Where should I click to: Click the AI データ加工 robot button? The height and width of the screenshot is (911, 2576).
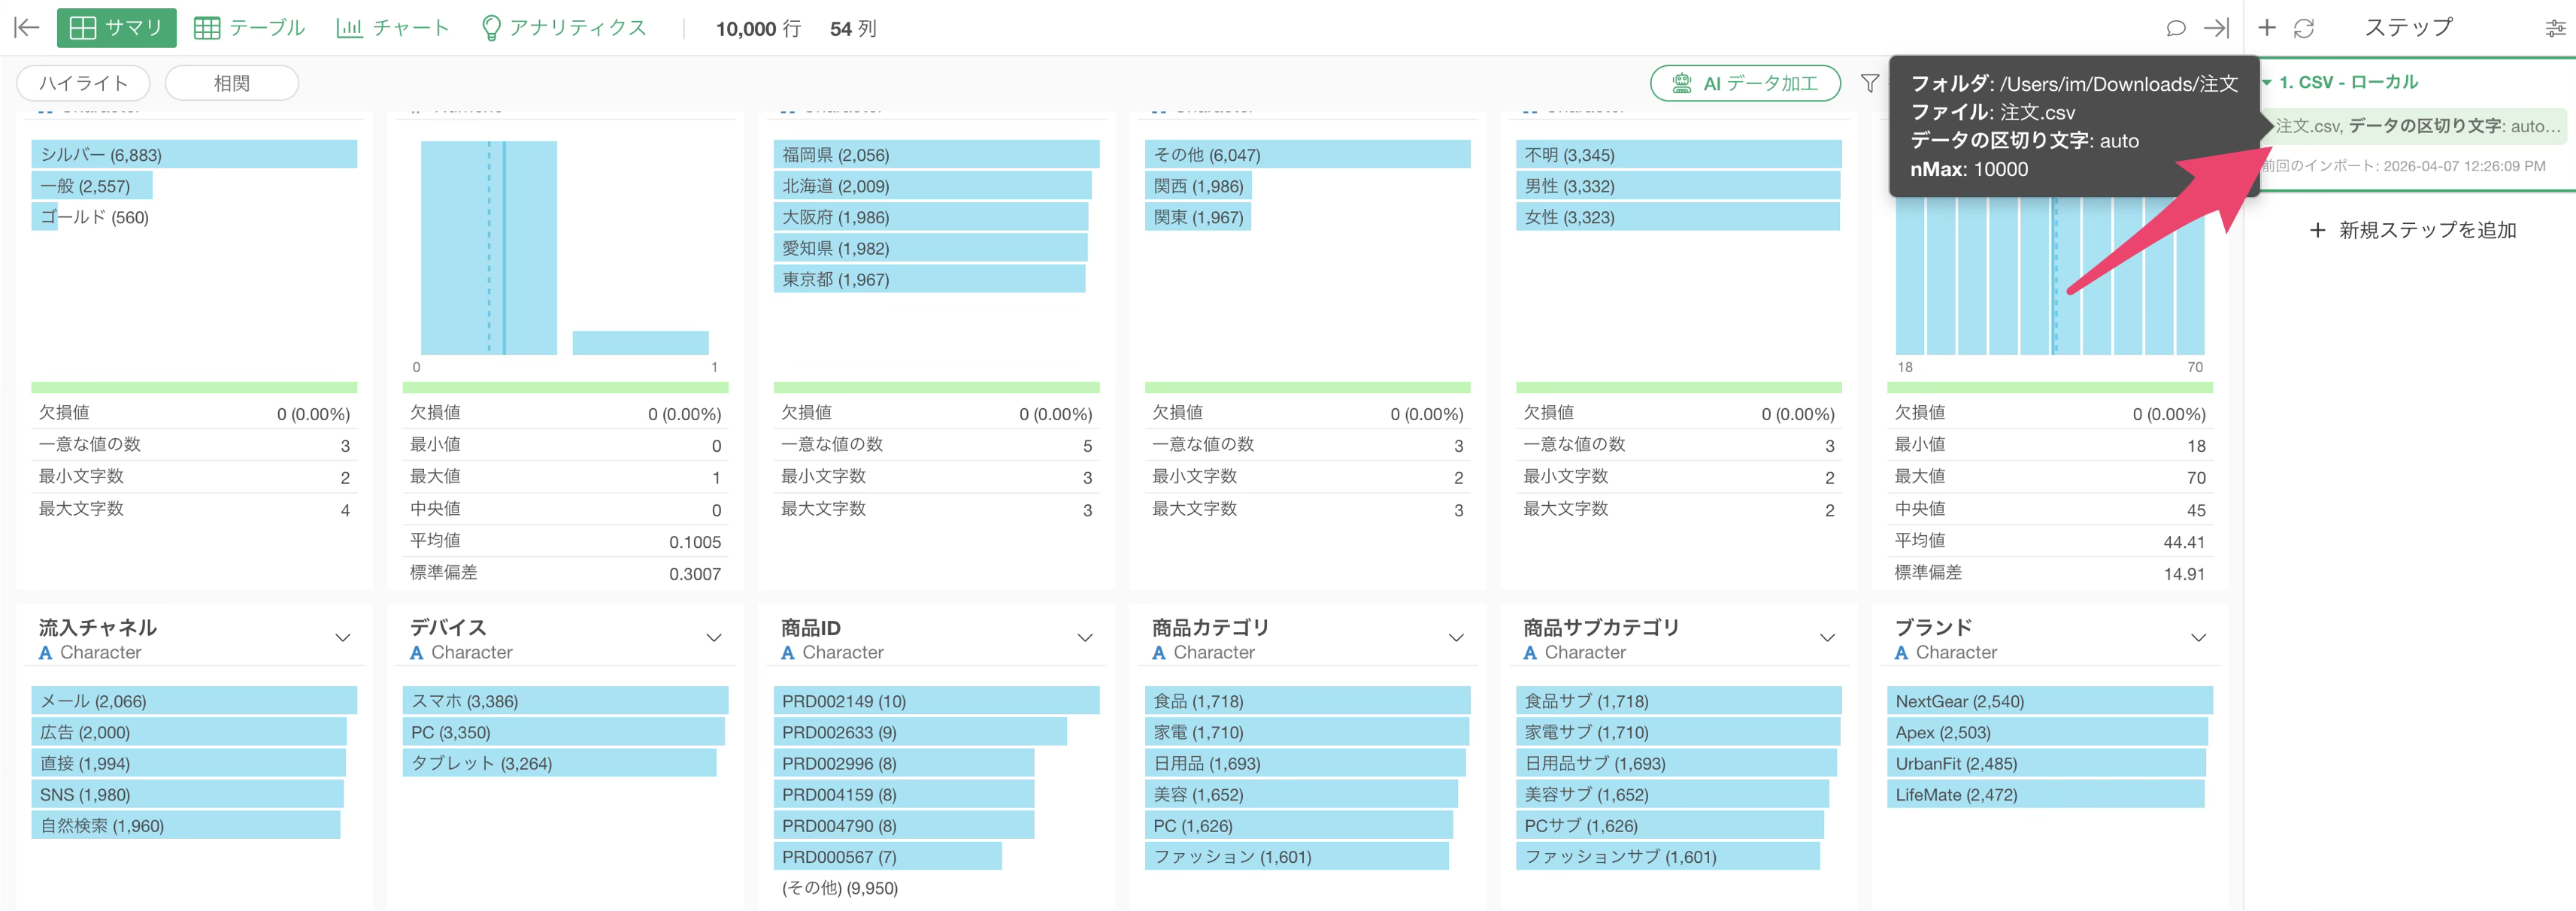1744,83
